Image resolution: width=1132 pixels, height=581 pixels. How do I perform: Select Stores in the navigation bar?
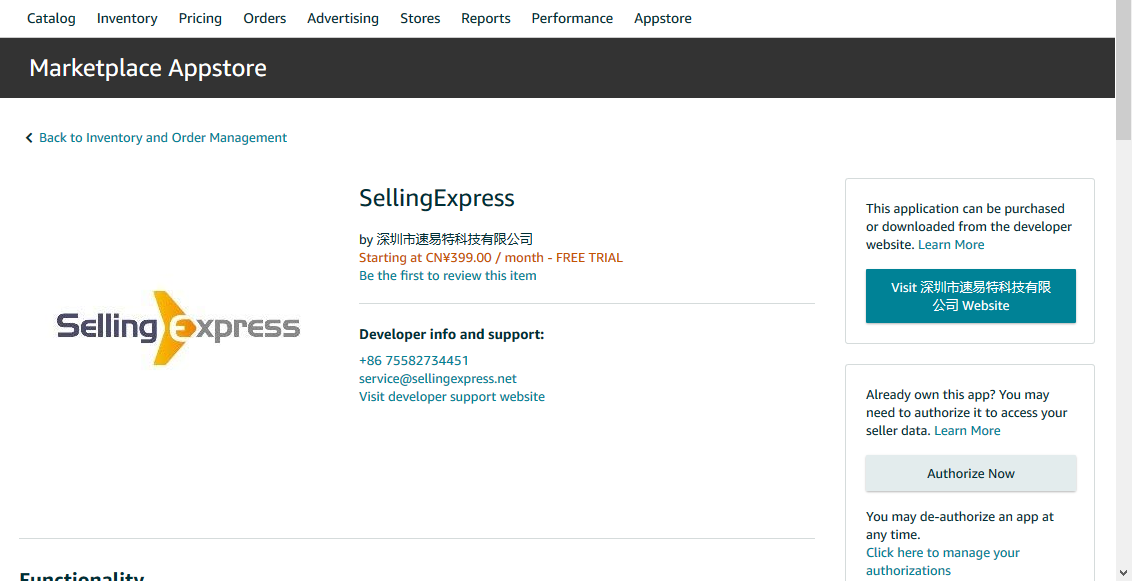click(x=420, y=18)
